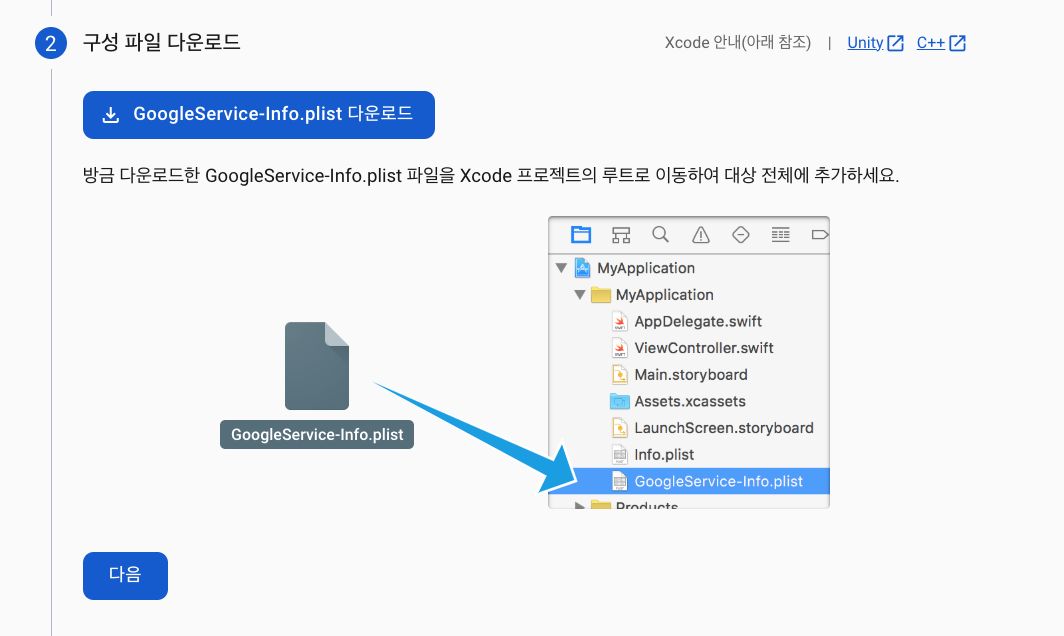Open the C++ guide link
1064x636 pixels.
(930, 43)
